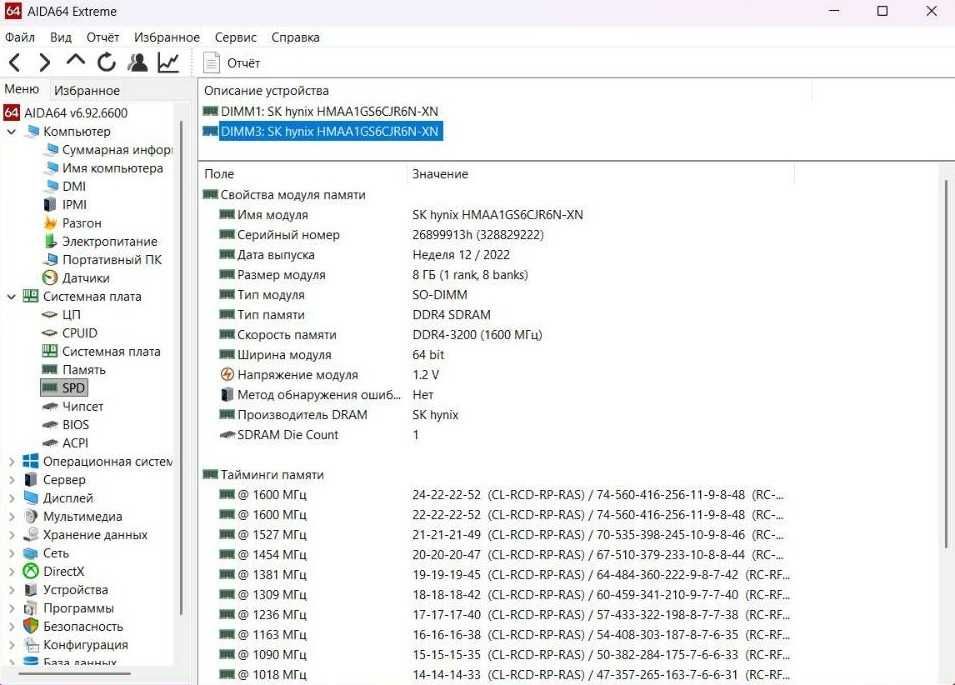
Task: Click the up-level arrow toolbar icon
Action: [76, 60]
